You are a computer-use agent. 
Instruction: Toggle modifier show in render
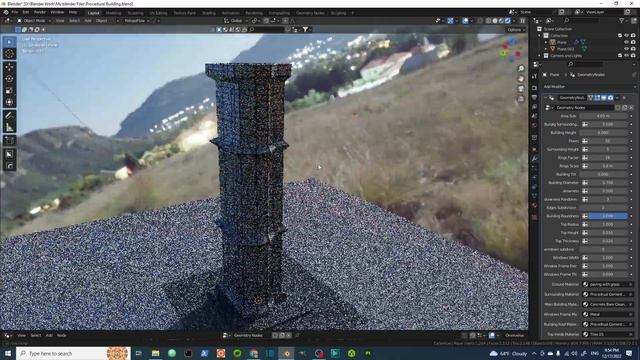[x=610, y=98]
